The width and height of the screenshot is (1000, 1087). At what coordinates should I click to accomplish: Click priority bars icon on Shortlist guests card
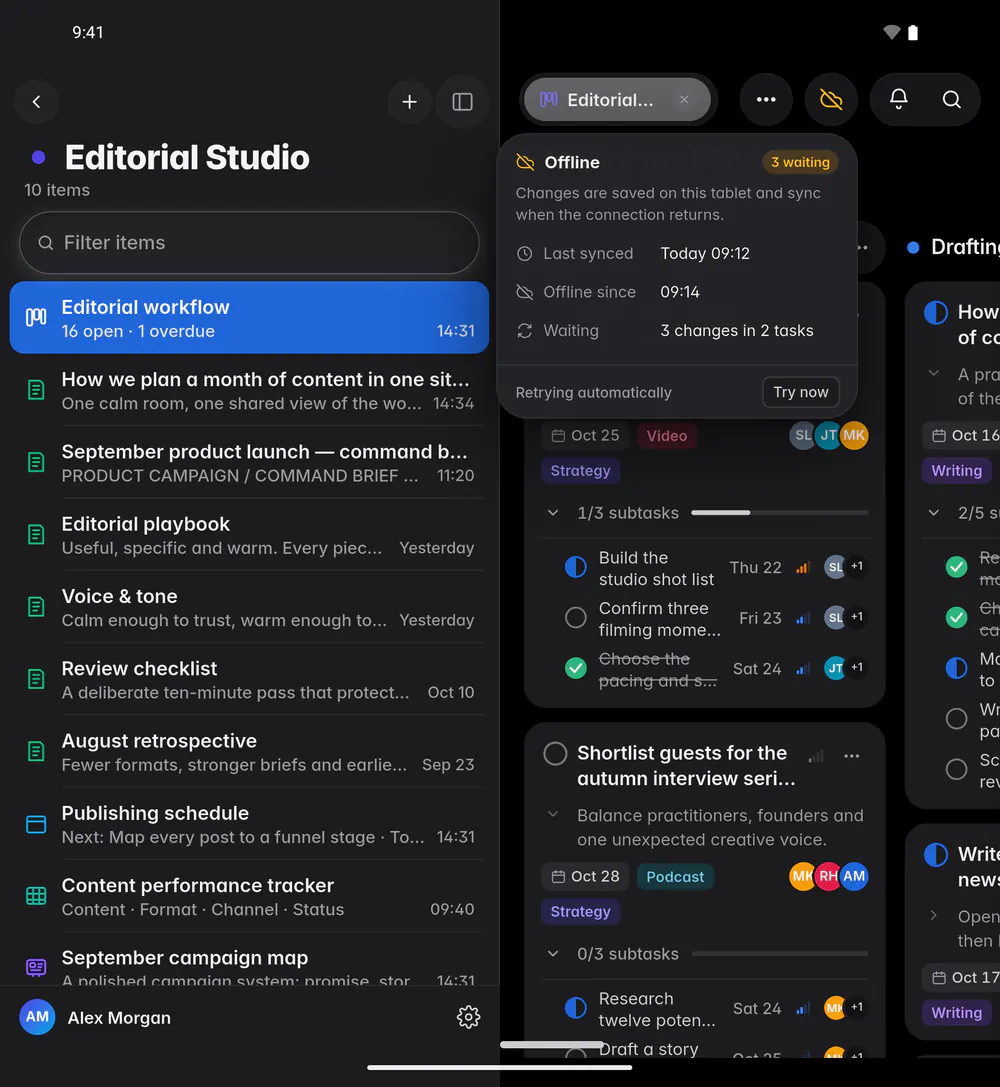[816, 756]
